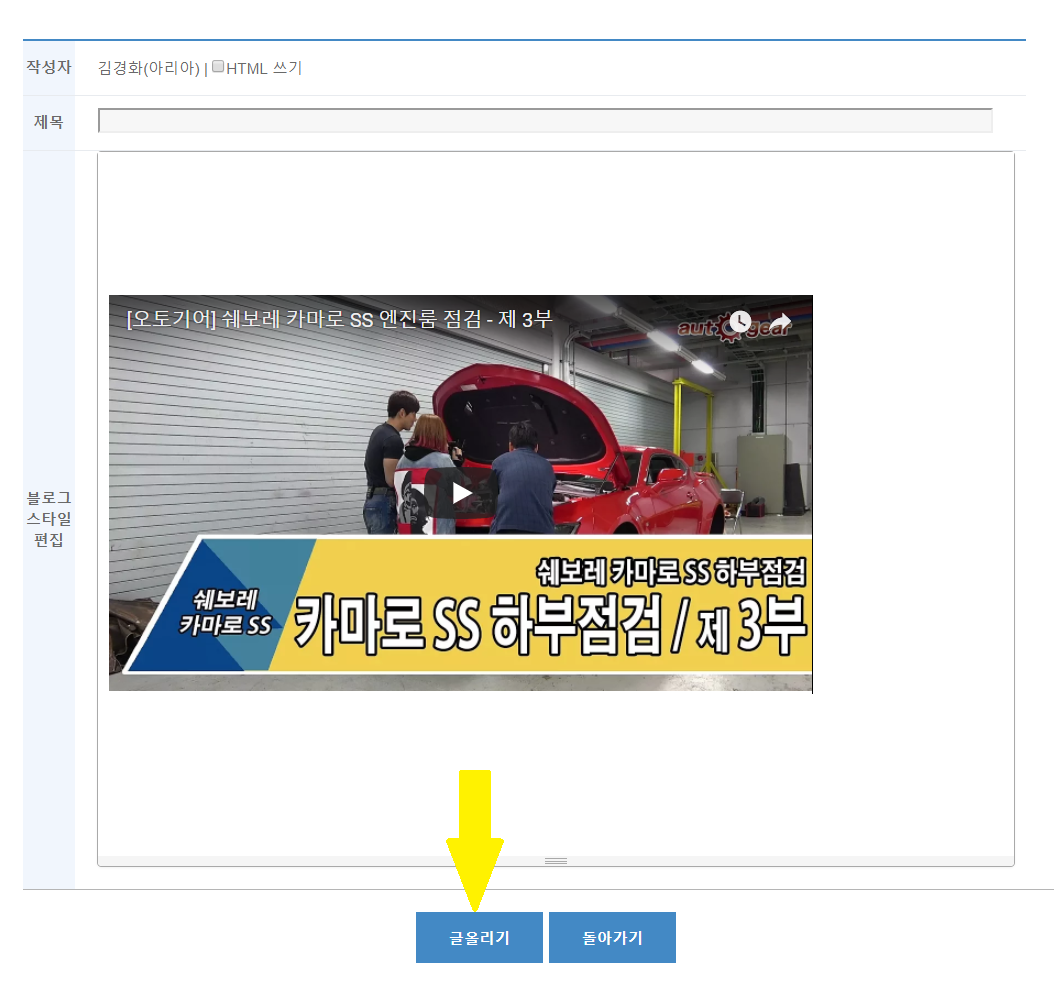Image resolution: width=1054 pixels, height=1000 pixels.
Task: Enable the HTML 쓰기 checkbox
Action: click(218, 67)
